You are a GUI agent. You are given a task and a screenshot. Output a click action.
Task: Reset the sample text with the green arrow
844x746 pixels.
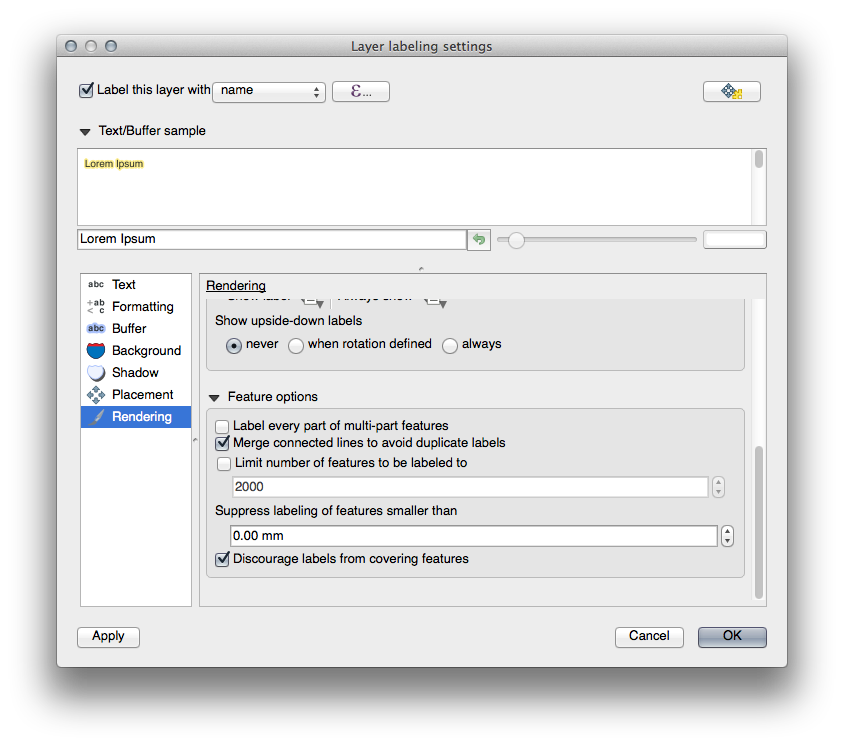coord(479,240)
